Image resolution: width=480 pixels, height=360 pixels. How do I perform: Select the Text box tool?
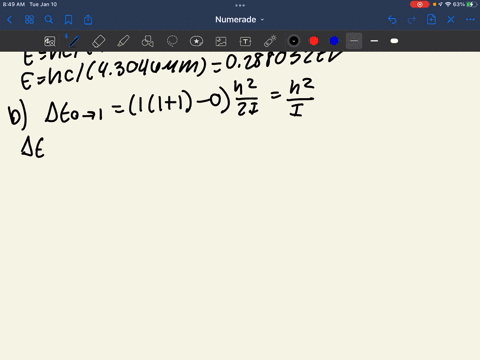coord(245,41)
